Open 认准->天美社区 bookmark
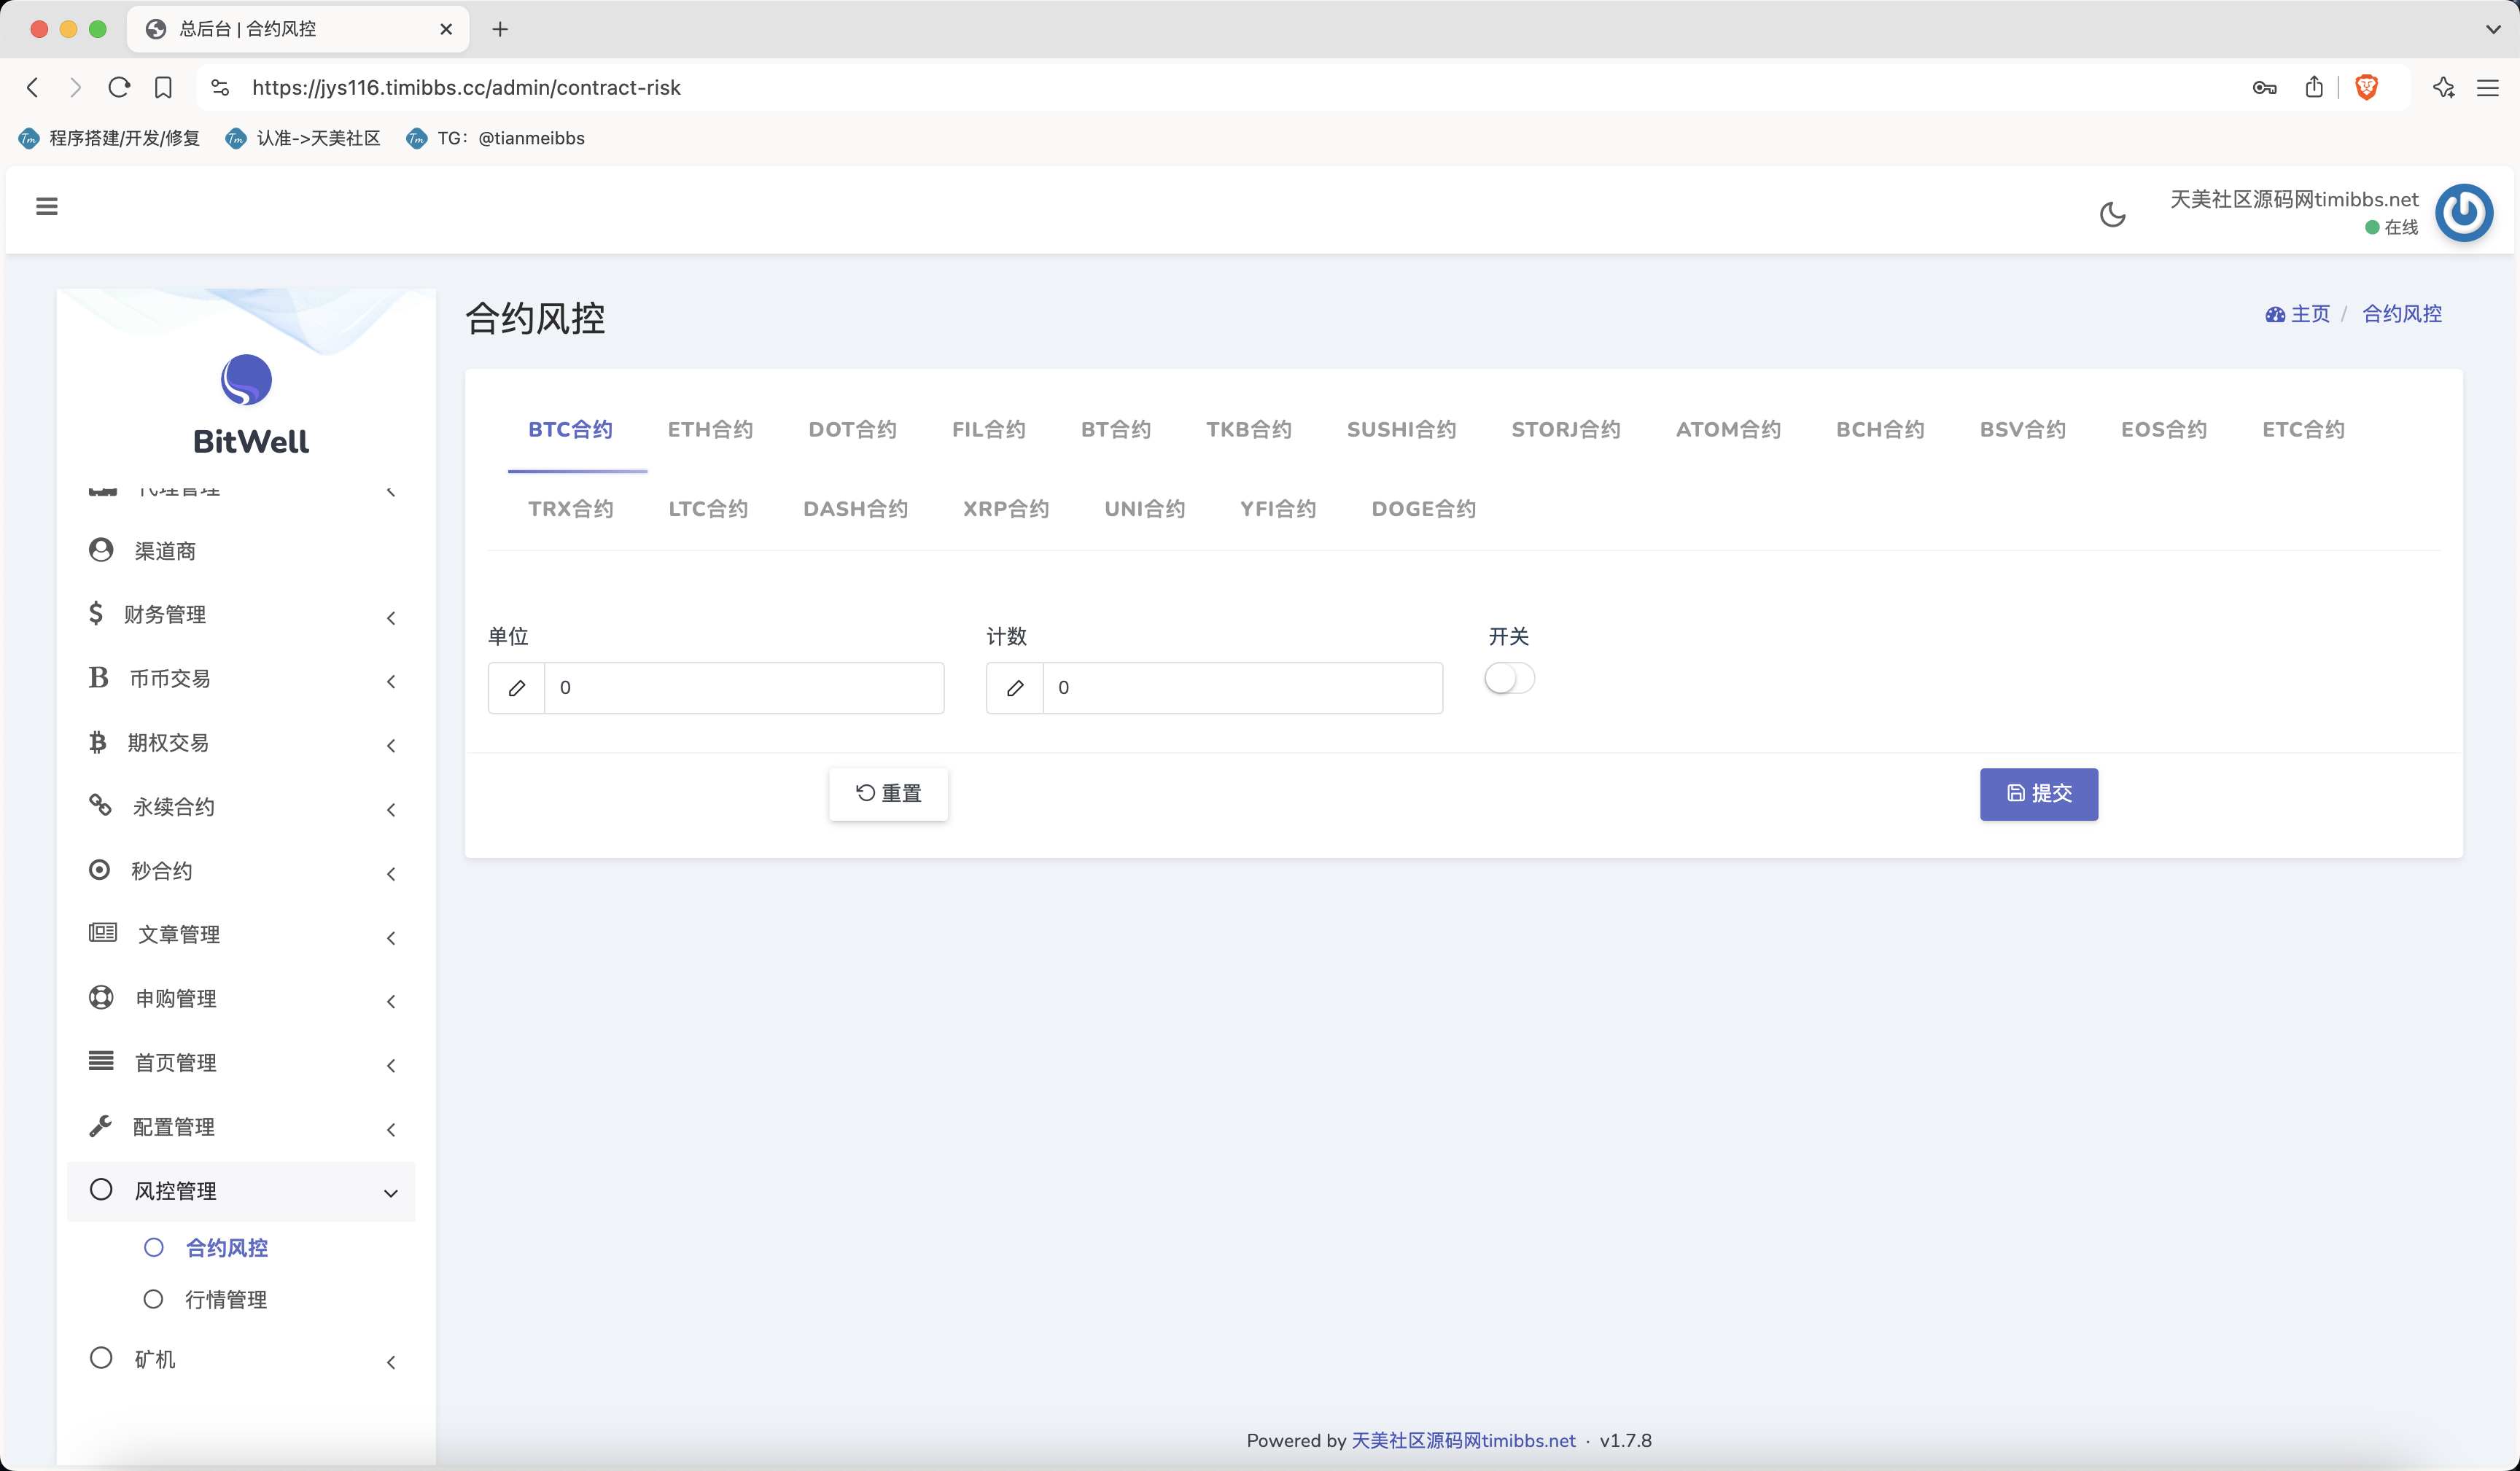Viewport: 2520px width, 1471px height. (x=303, y=138)
